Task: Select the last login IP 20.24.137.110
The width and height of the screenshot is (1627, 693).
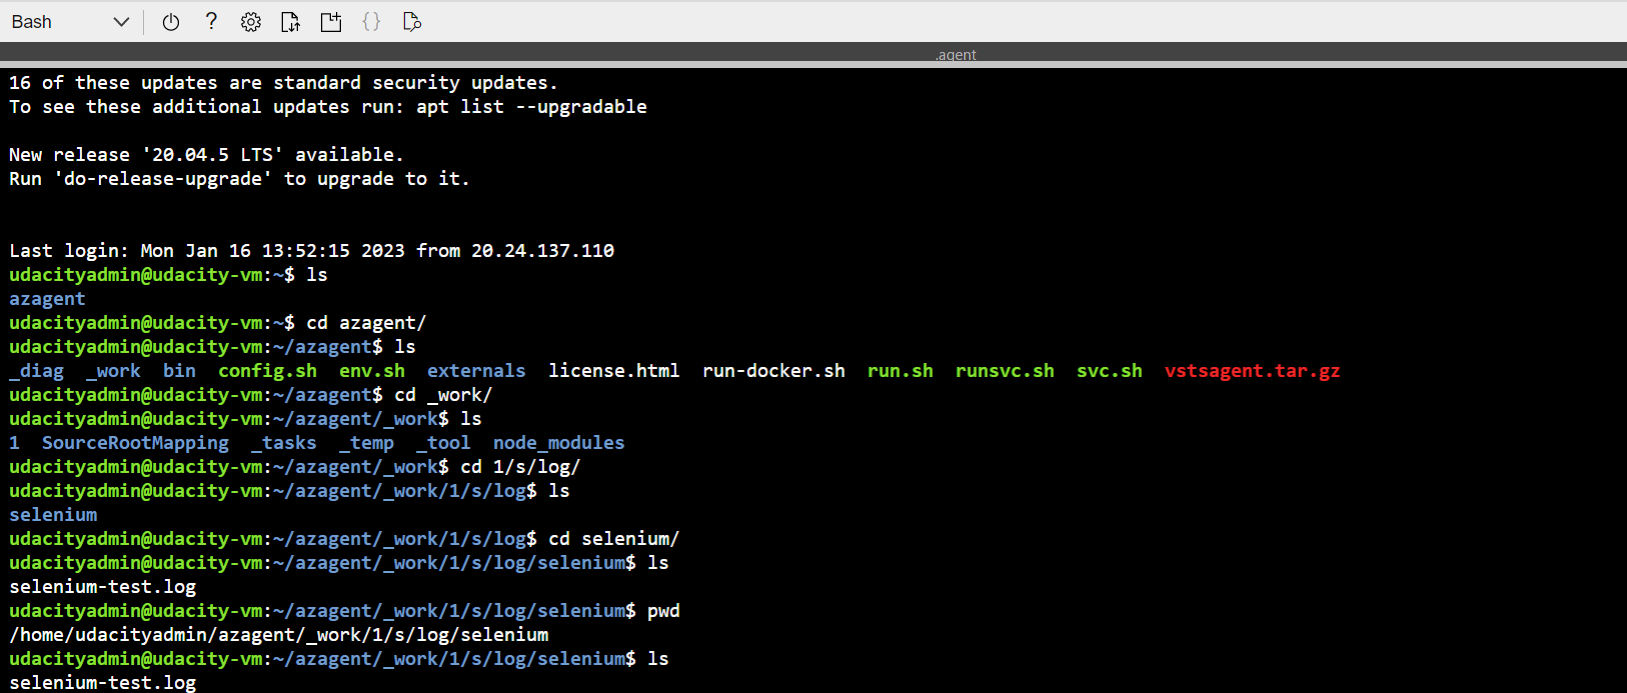Action: 543,251
